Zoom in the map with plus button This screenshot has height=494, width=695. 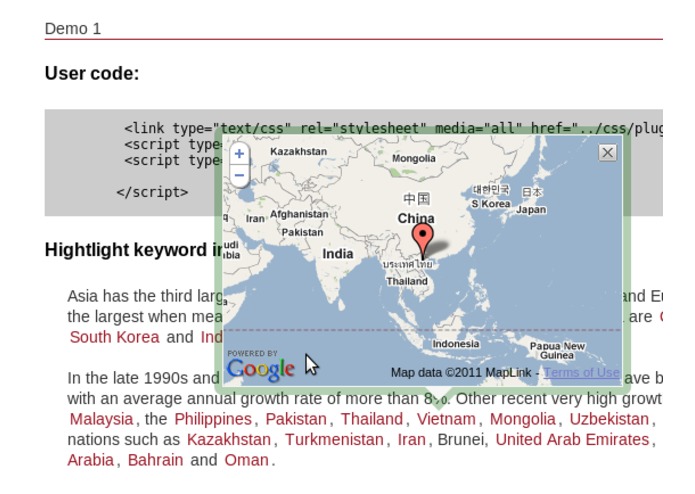pyautogui.click(x=239, y=154)
